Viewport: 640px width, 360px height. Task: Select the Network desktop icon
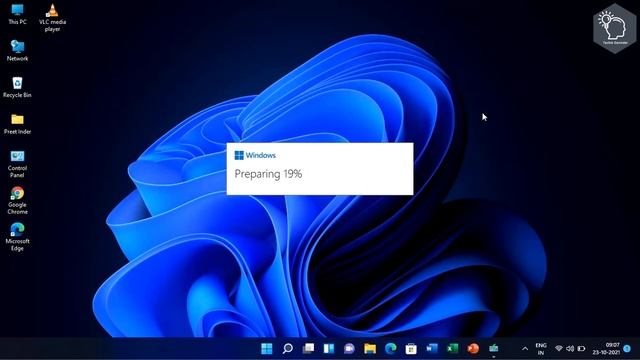point(17,51)
